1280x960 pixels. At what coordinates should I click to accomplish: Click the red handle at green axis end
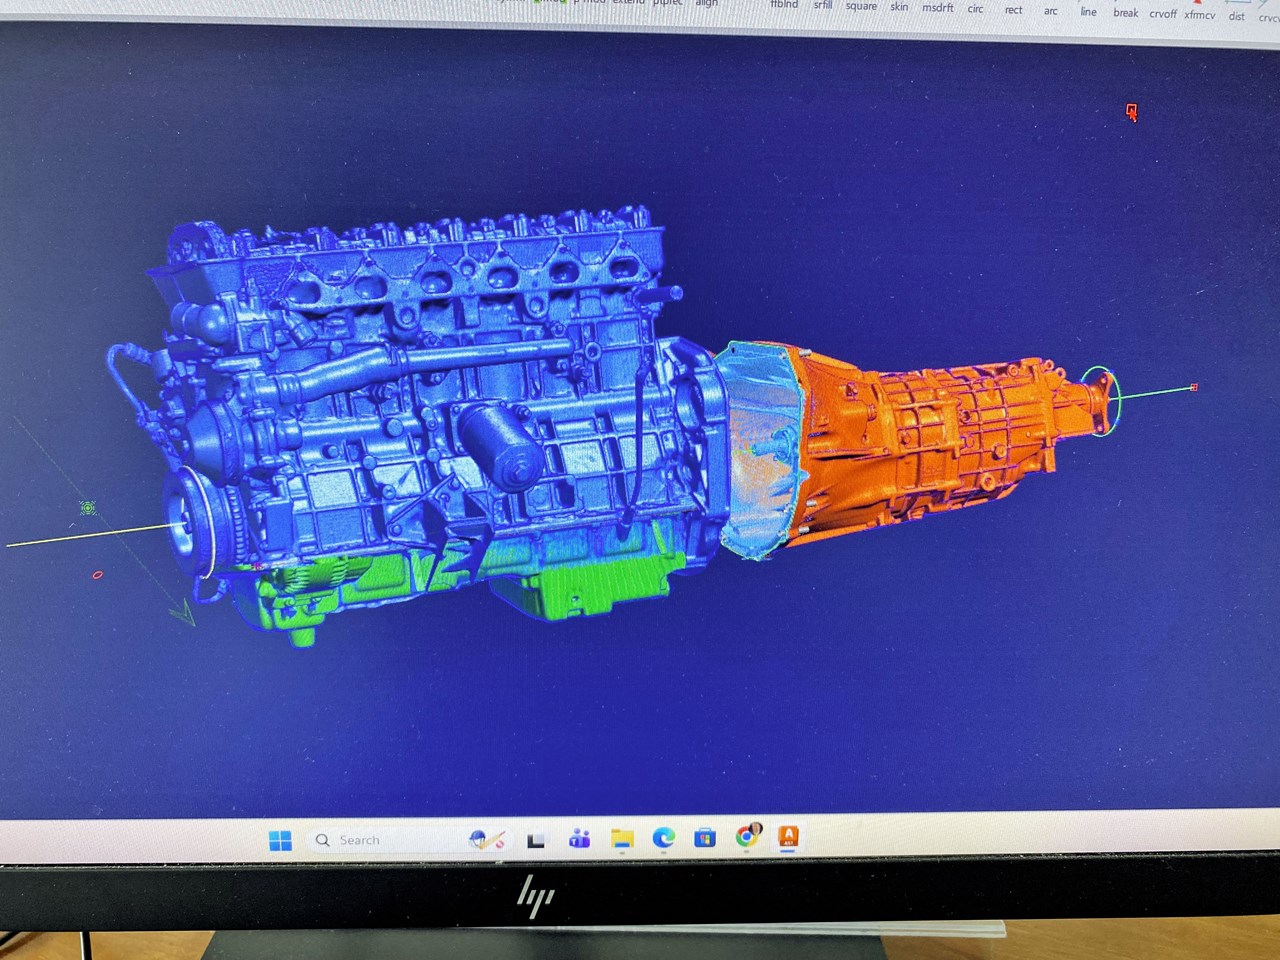(x=1193, y=387)
